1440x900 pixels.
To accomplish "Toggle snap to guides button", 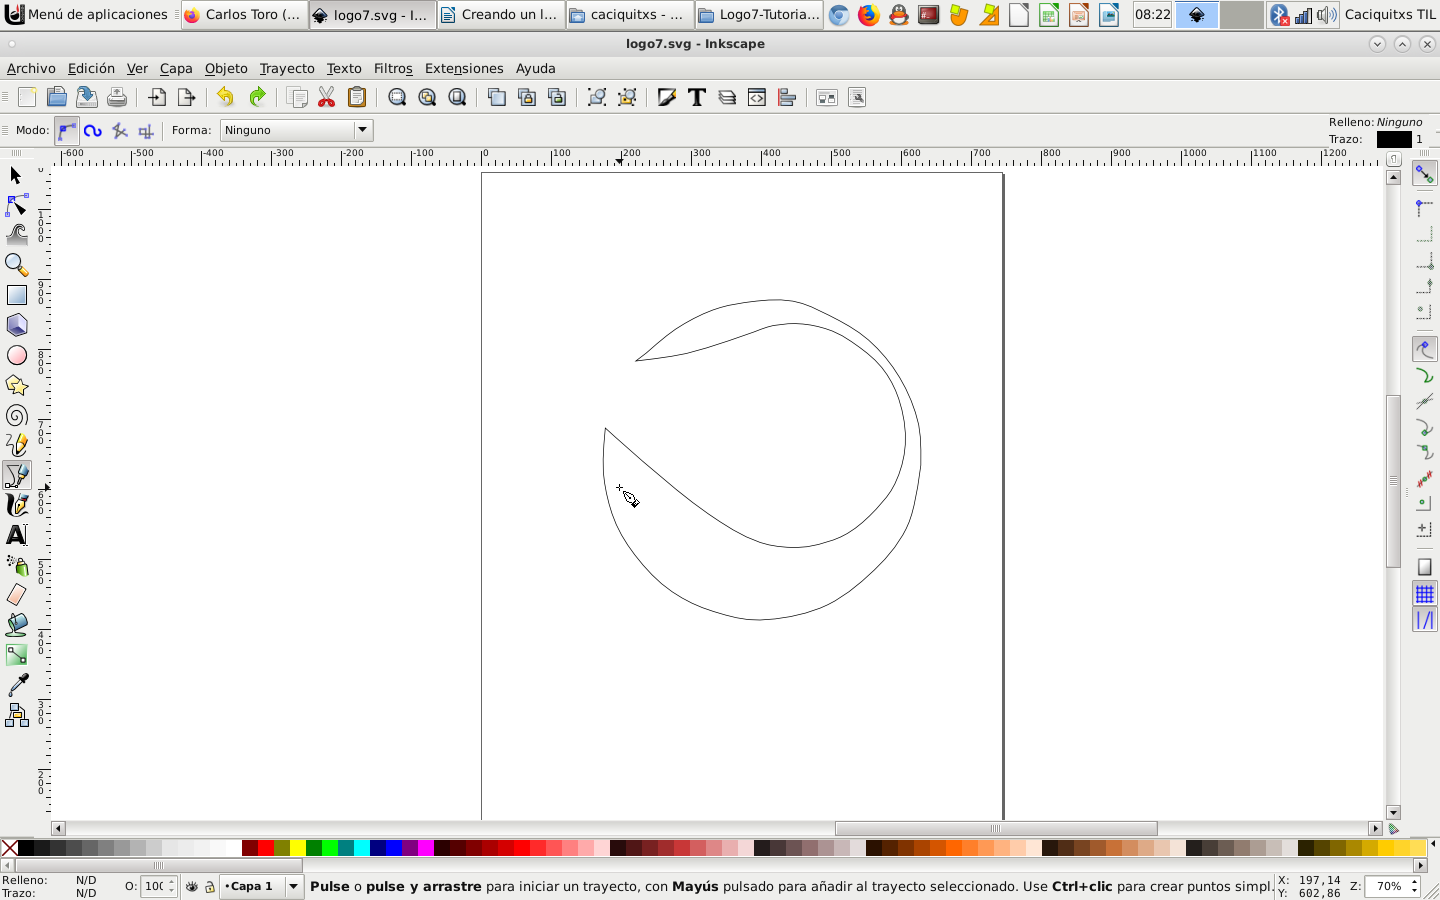I will 1424,620.
